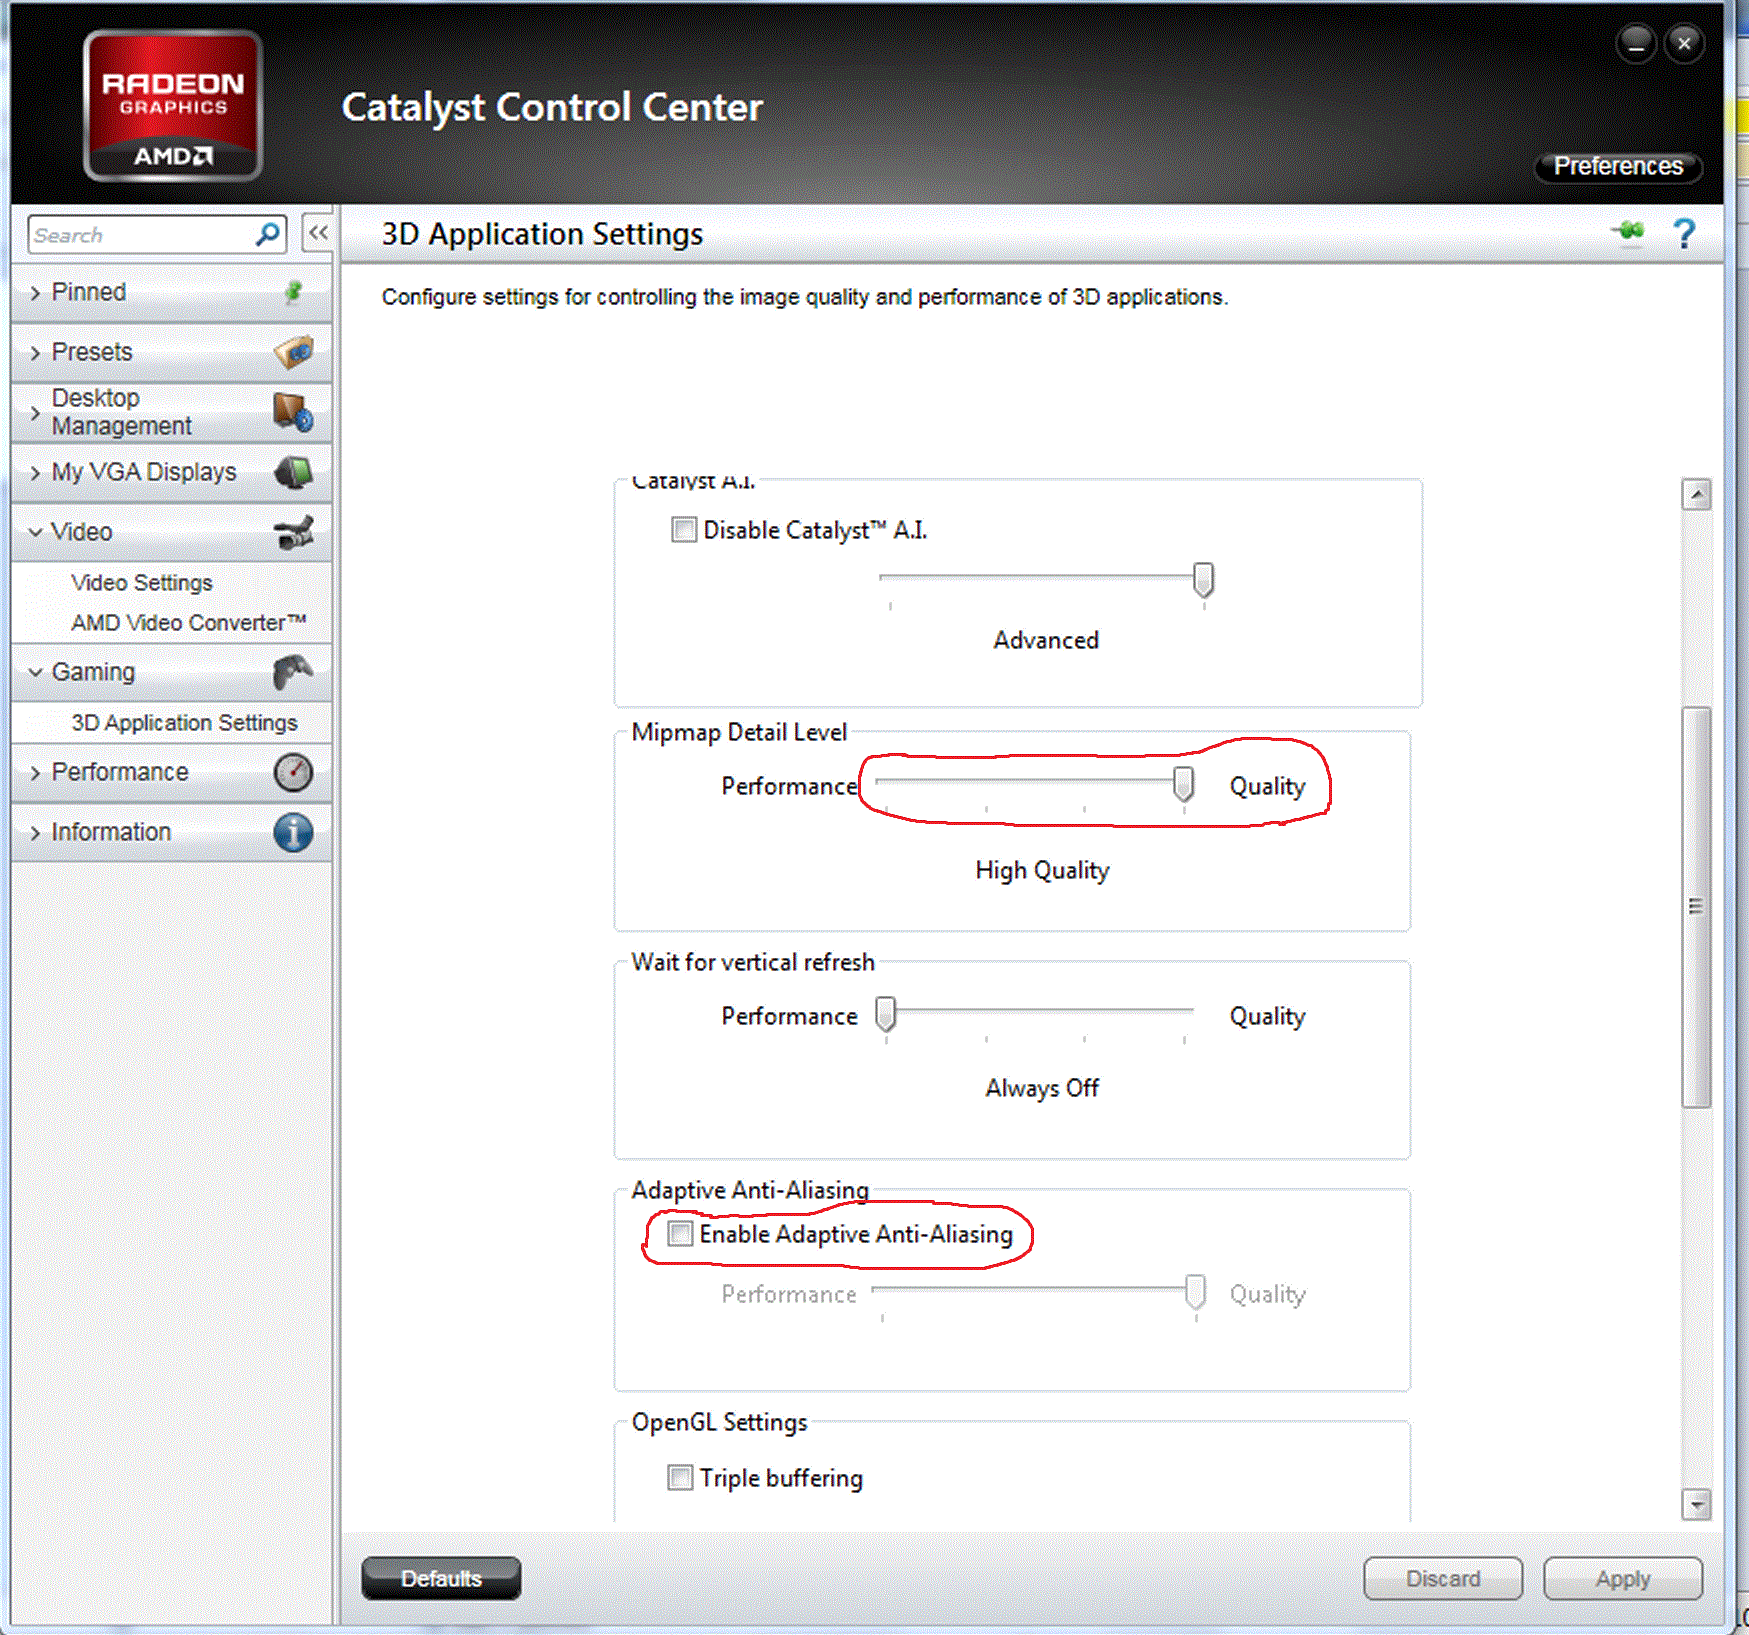1749x1635 pixels.
Task: Click the blue Information icon
Action: 293,832
